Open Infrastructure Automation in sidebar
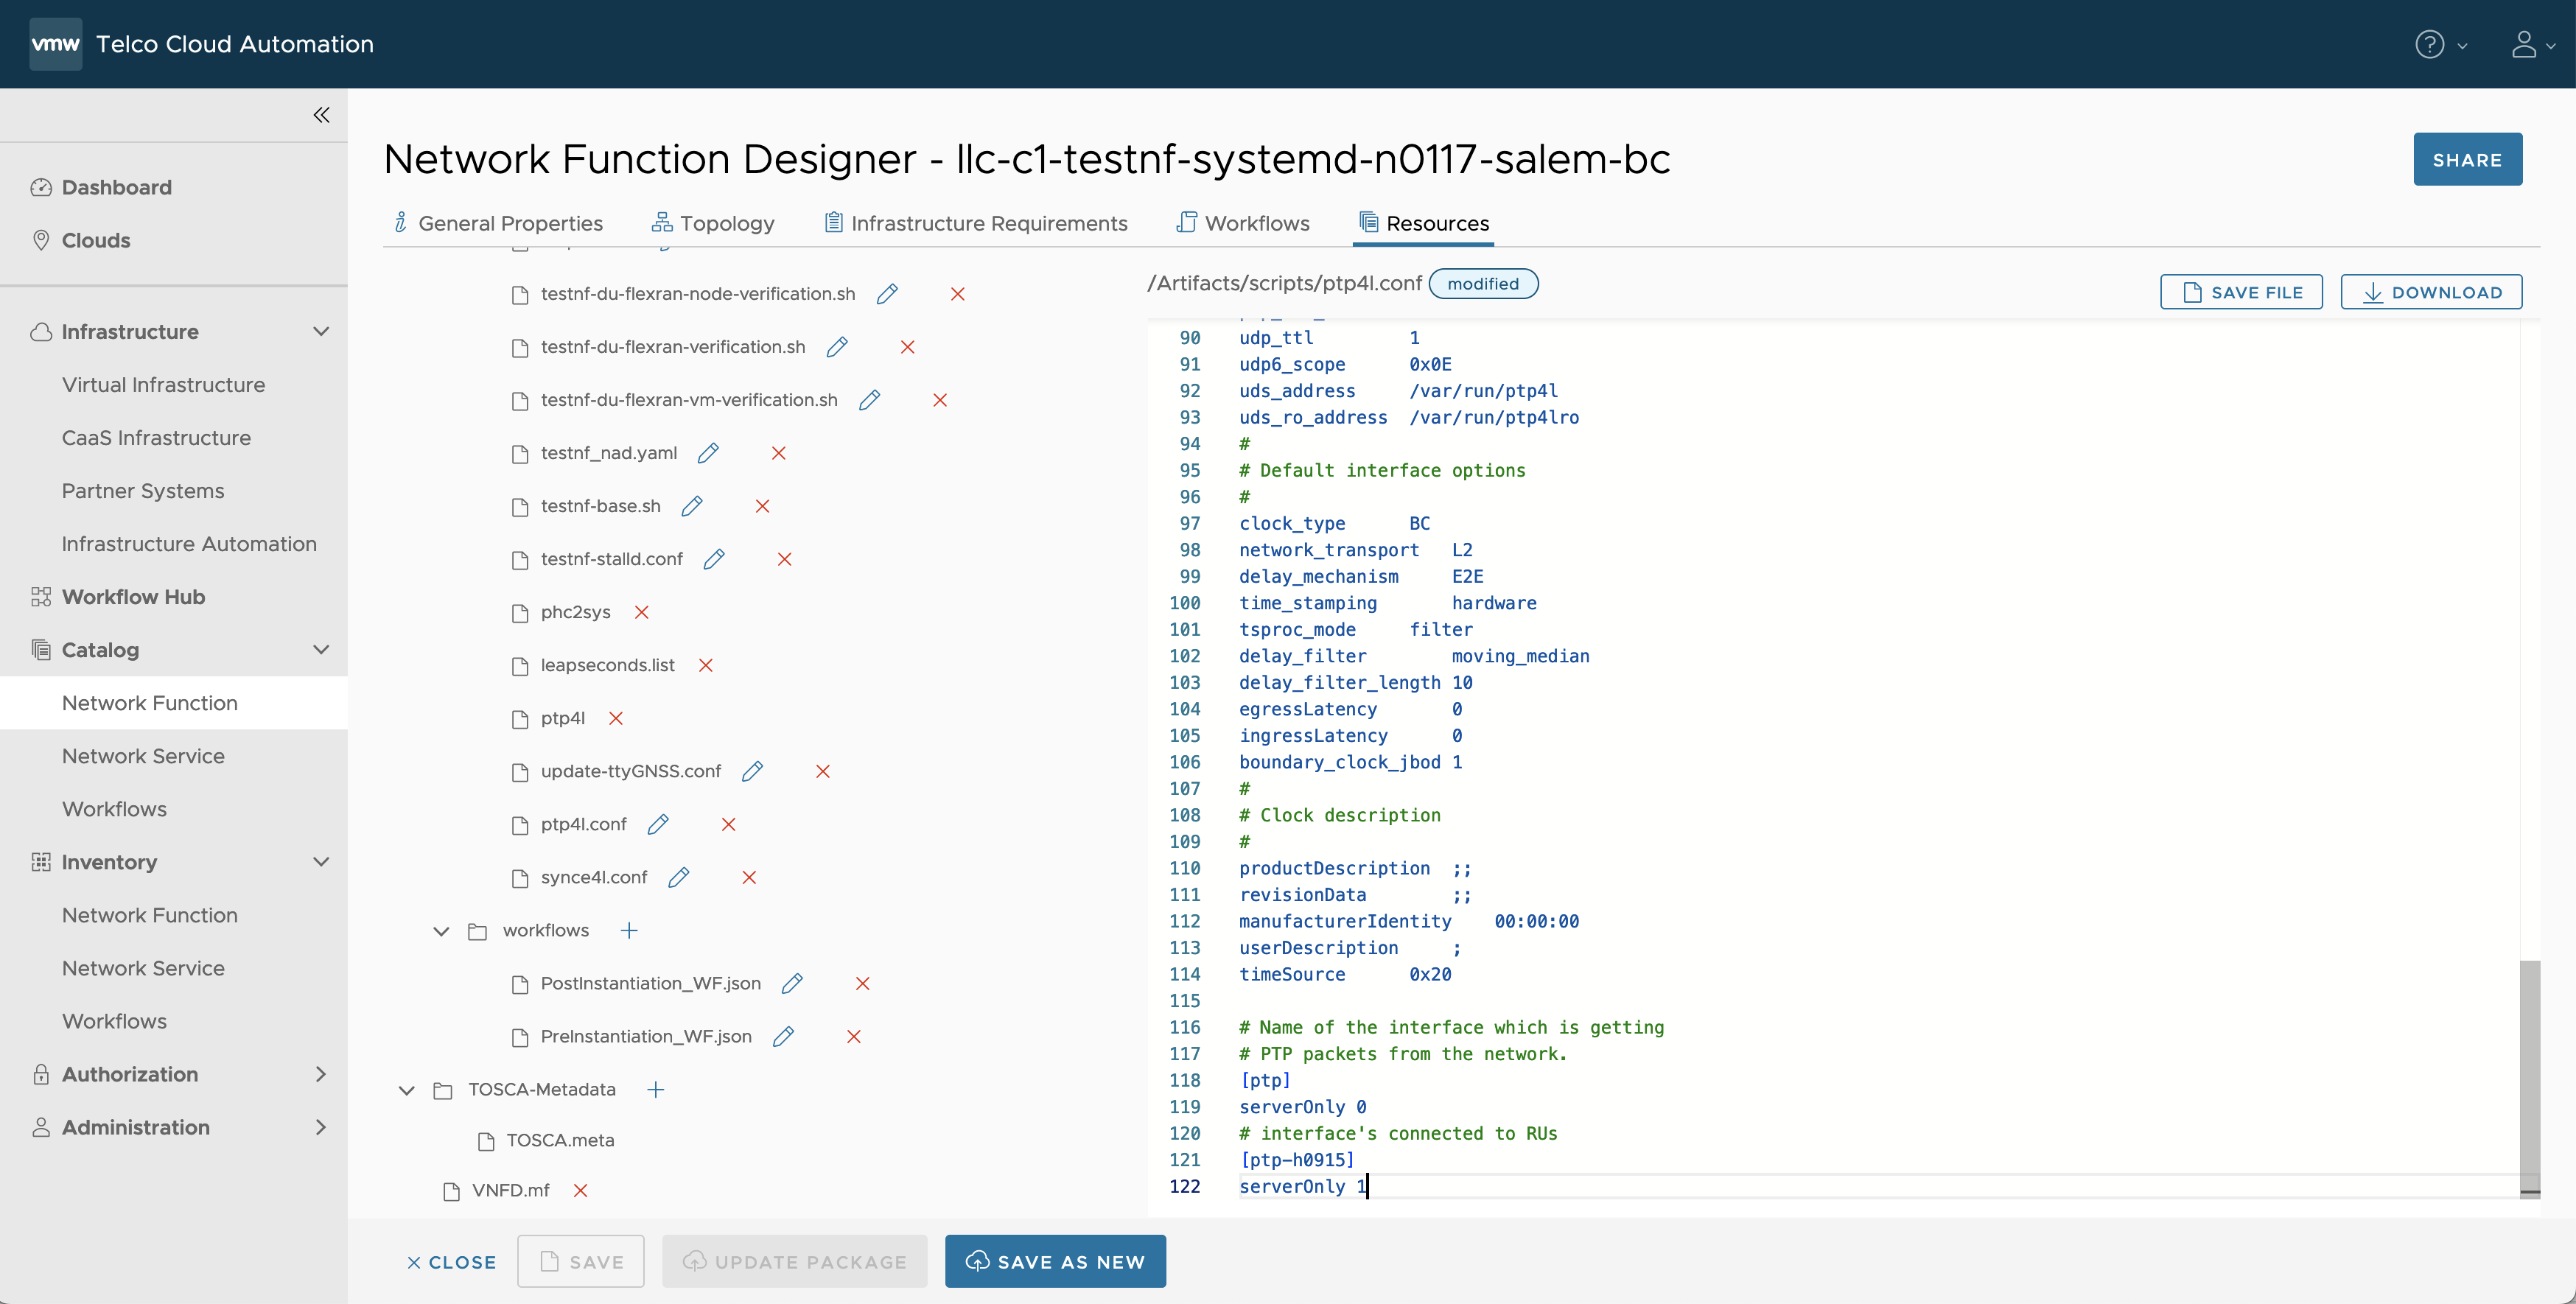Image resolution: width=2576 pixels, height=1304 pixels. click(189, 543)
